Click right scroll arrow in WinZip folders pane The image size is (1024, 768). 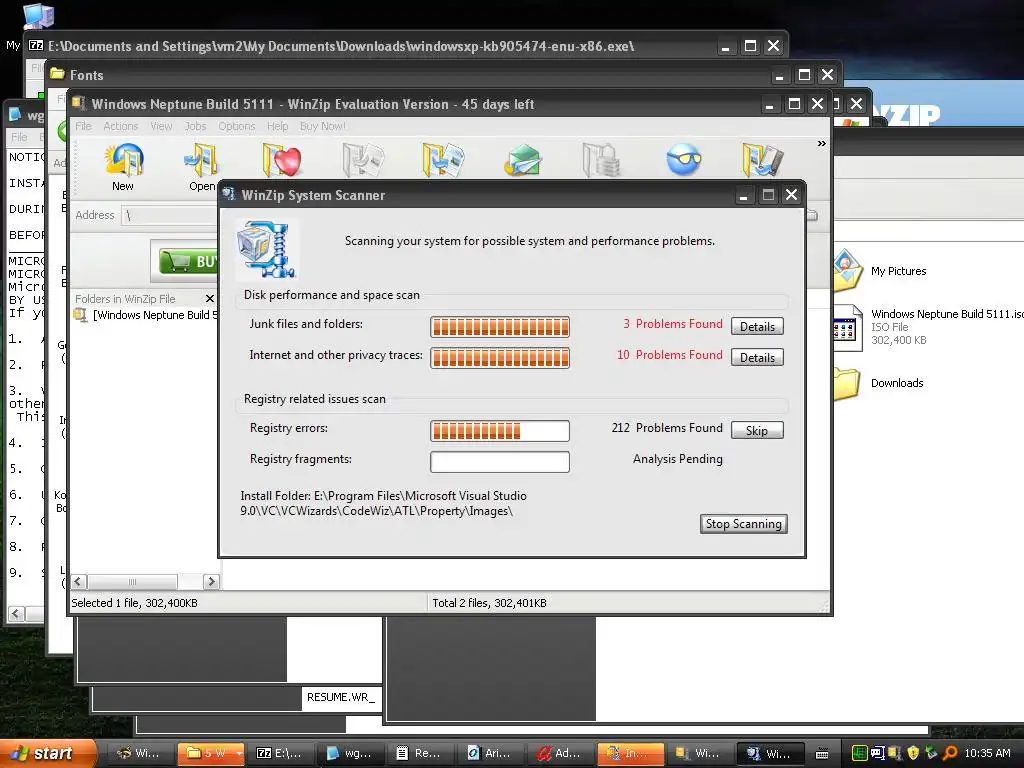(211, 581)
